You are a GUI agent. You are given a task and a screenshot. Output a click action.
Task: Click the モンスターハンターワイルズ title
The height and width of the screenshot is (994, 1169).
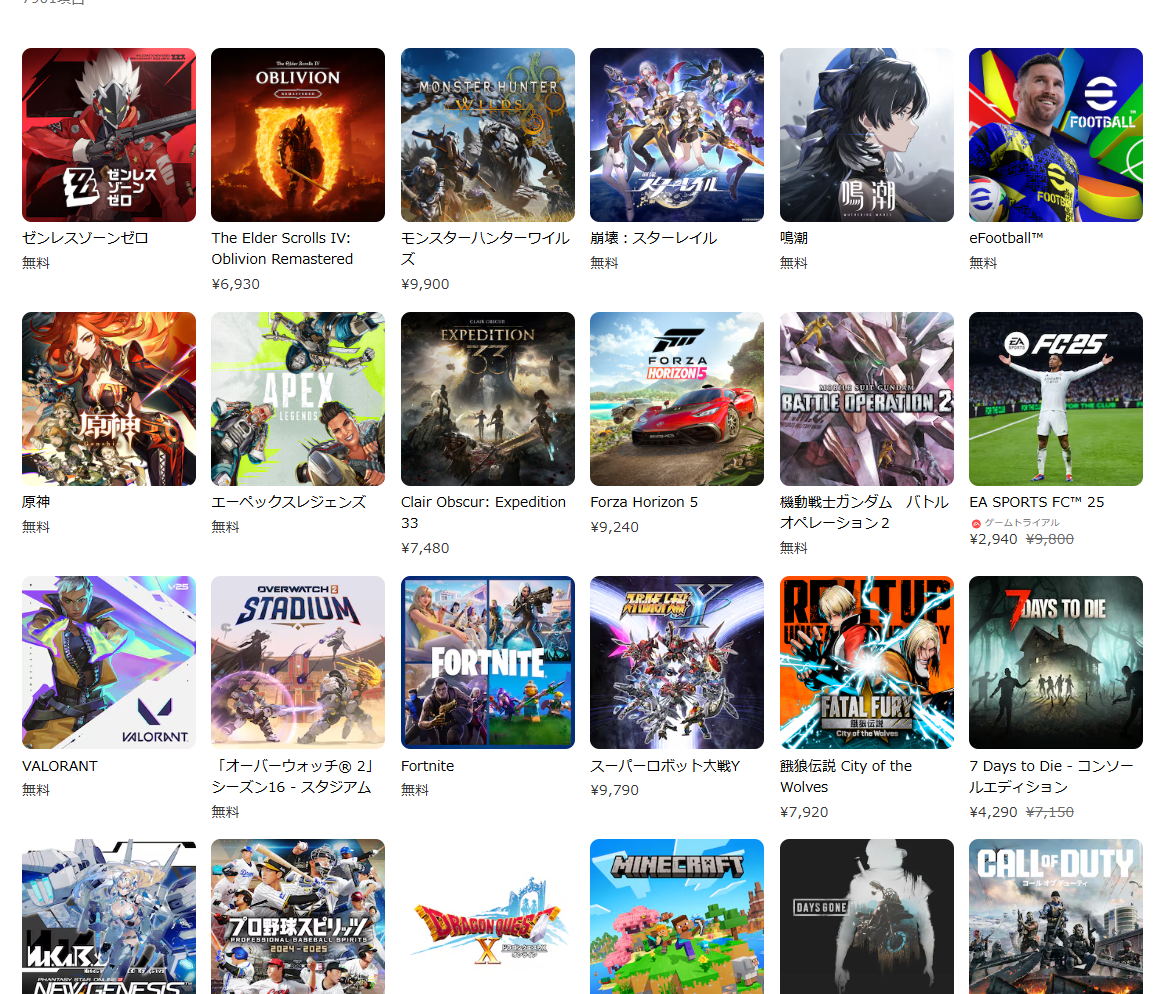485,248
